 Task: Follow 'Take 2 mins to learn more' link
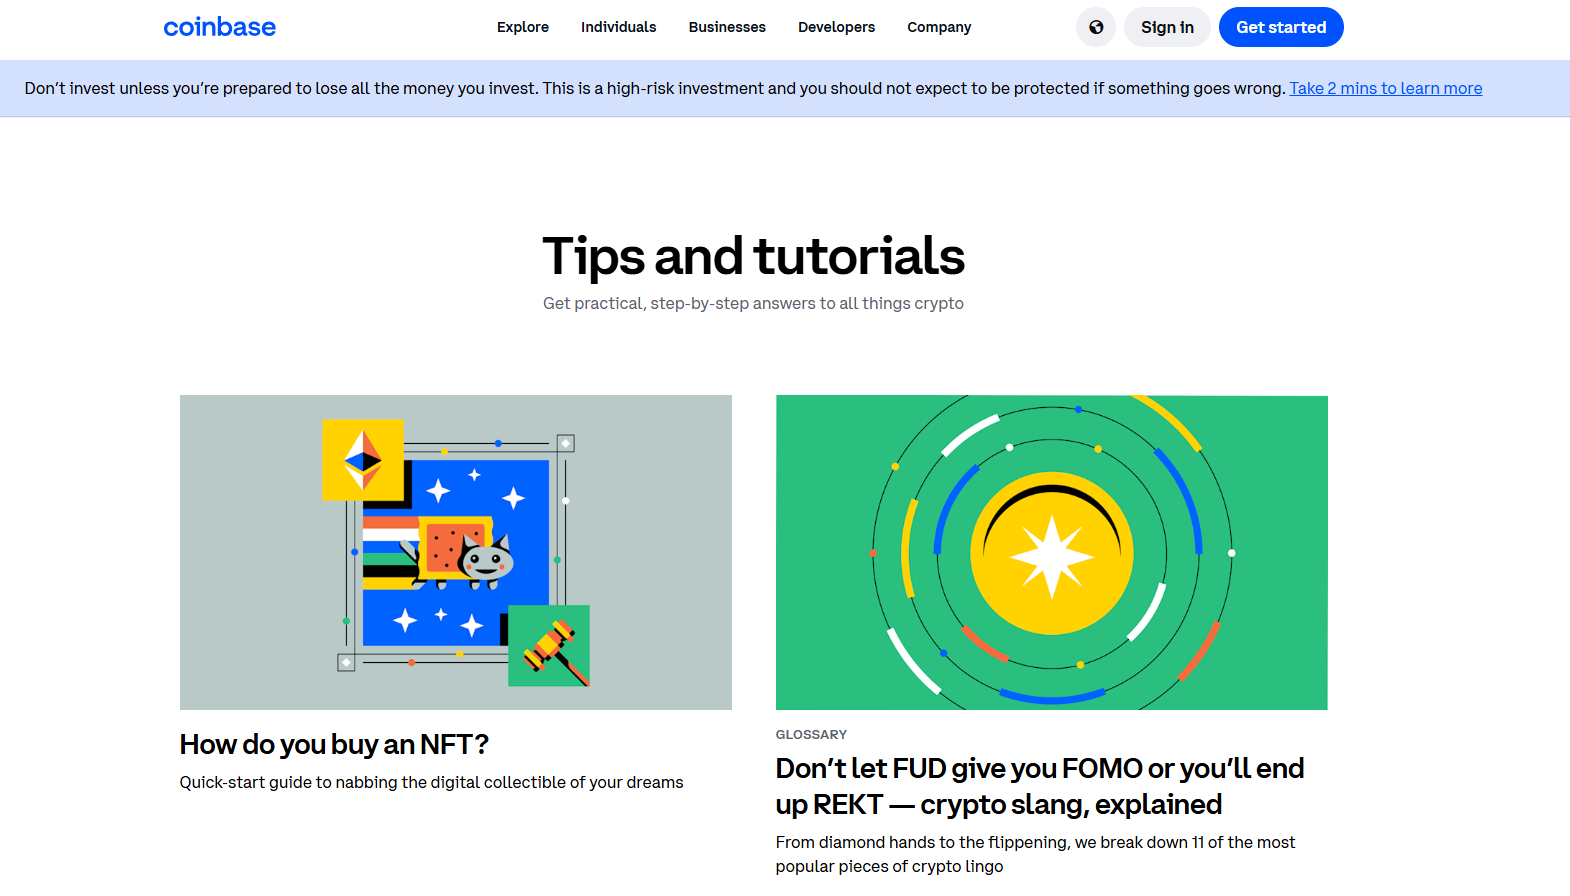1386,88
